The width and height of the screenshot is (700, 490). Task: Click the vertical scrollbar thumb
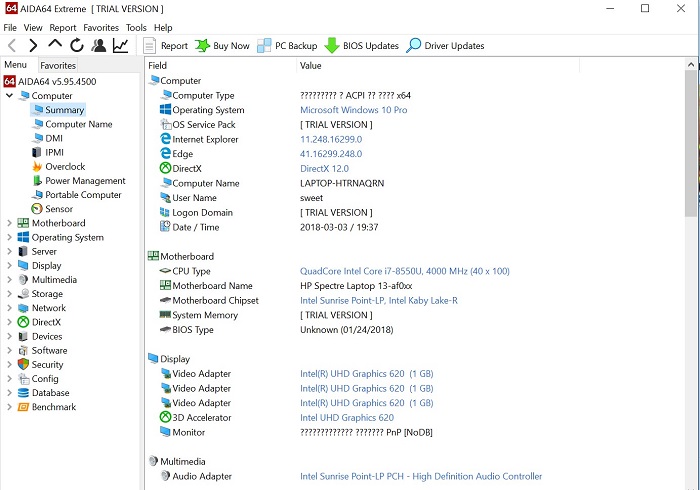click(691, 144)
